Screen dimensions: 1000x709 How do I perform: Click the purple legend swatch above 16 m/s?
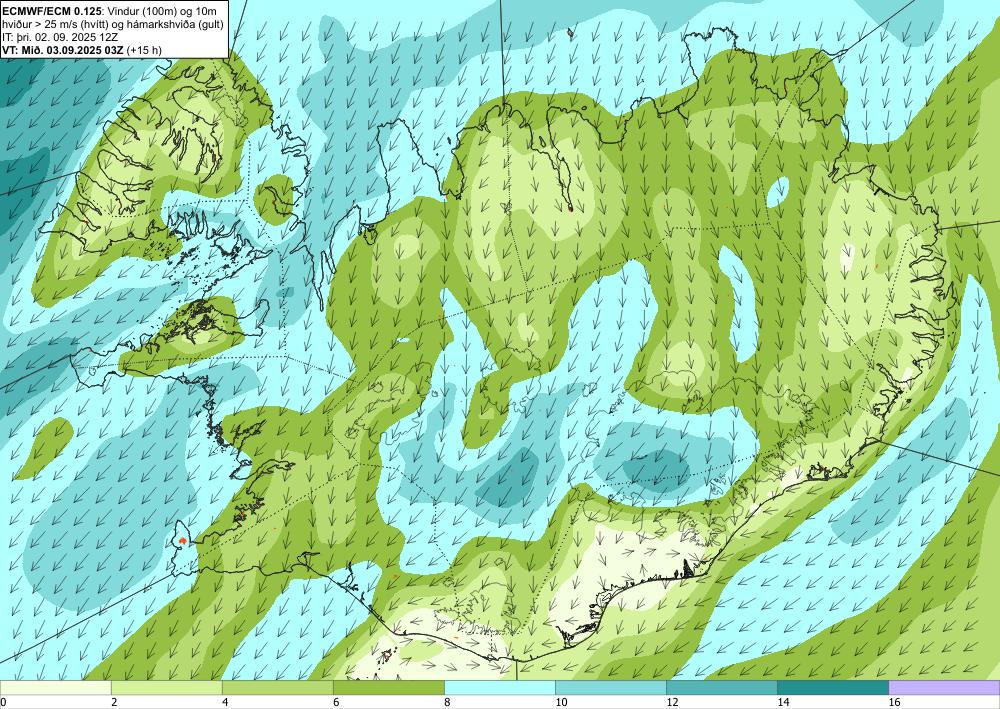coord(945,687)
